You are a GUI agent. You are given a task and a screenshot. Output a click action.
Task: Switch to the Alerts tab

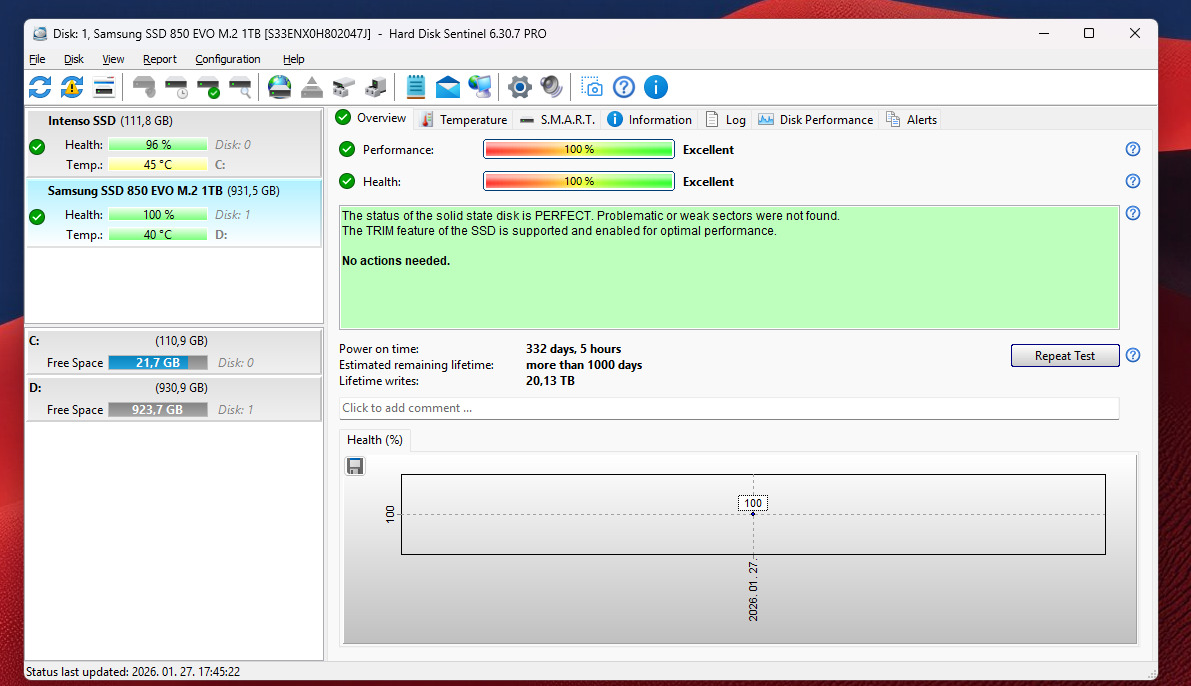coord(911,119)
